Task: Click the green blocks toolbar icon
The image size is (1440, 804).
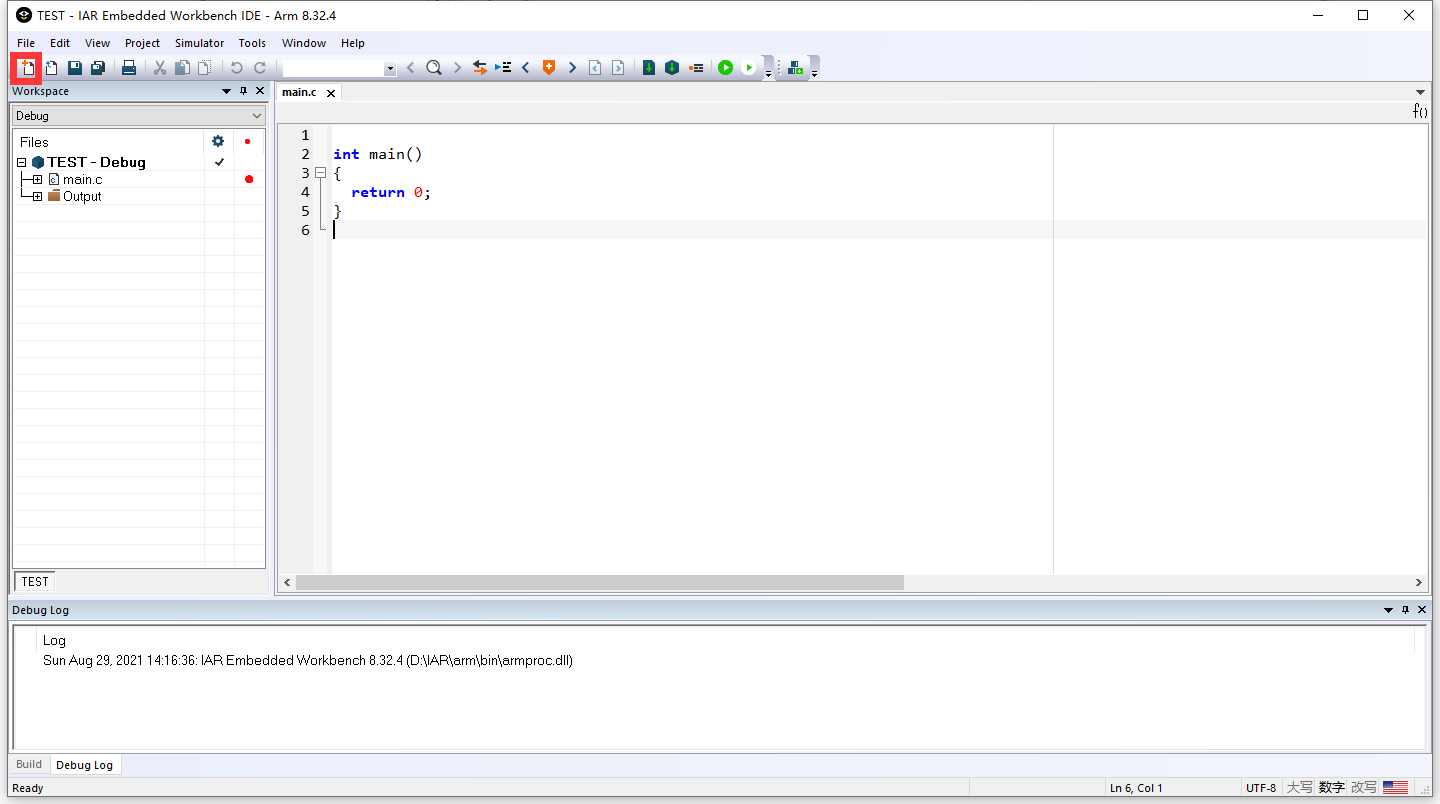Action: [796, 68]
